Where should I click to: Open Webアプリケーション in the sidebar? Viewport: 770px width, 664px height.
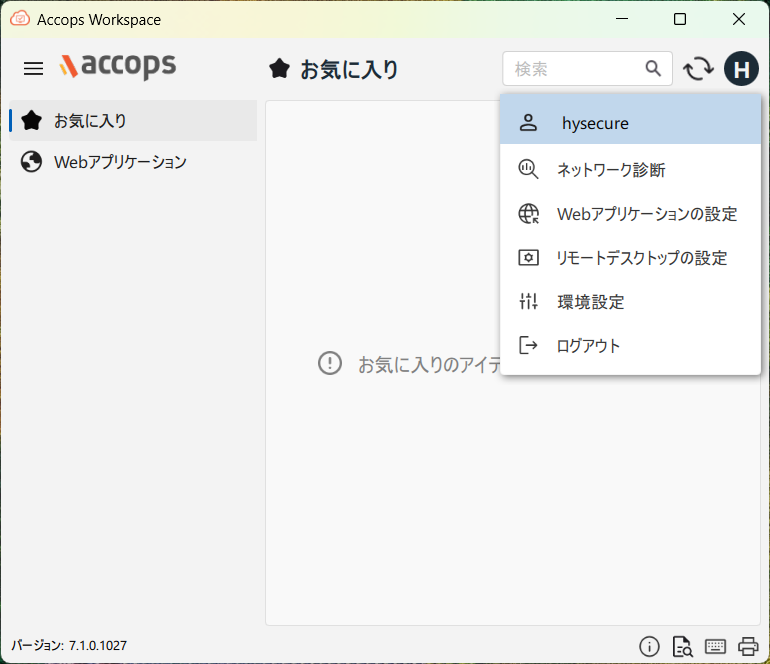click(133, 162)
